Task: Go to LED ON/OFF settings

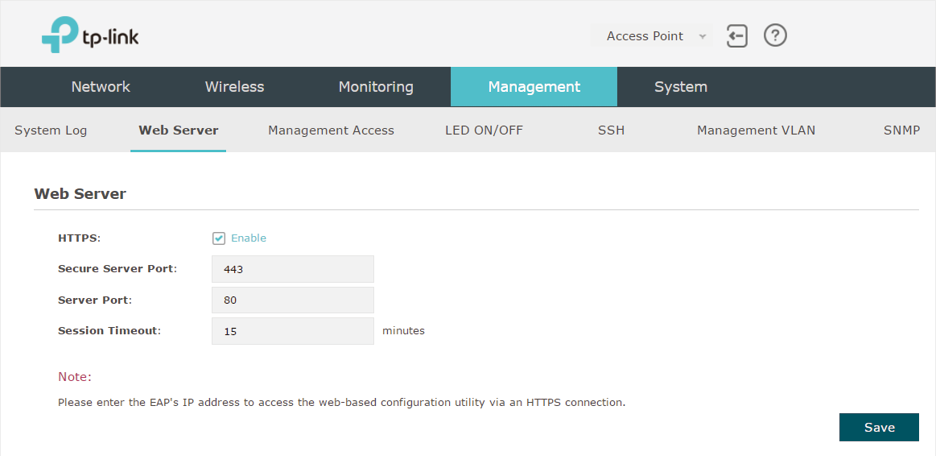Action: pos(484,130)
